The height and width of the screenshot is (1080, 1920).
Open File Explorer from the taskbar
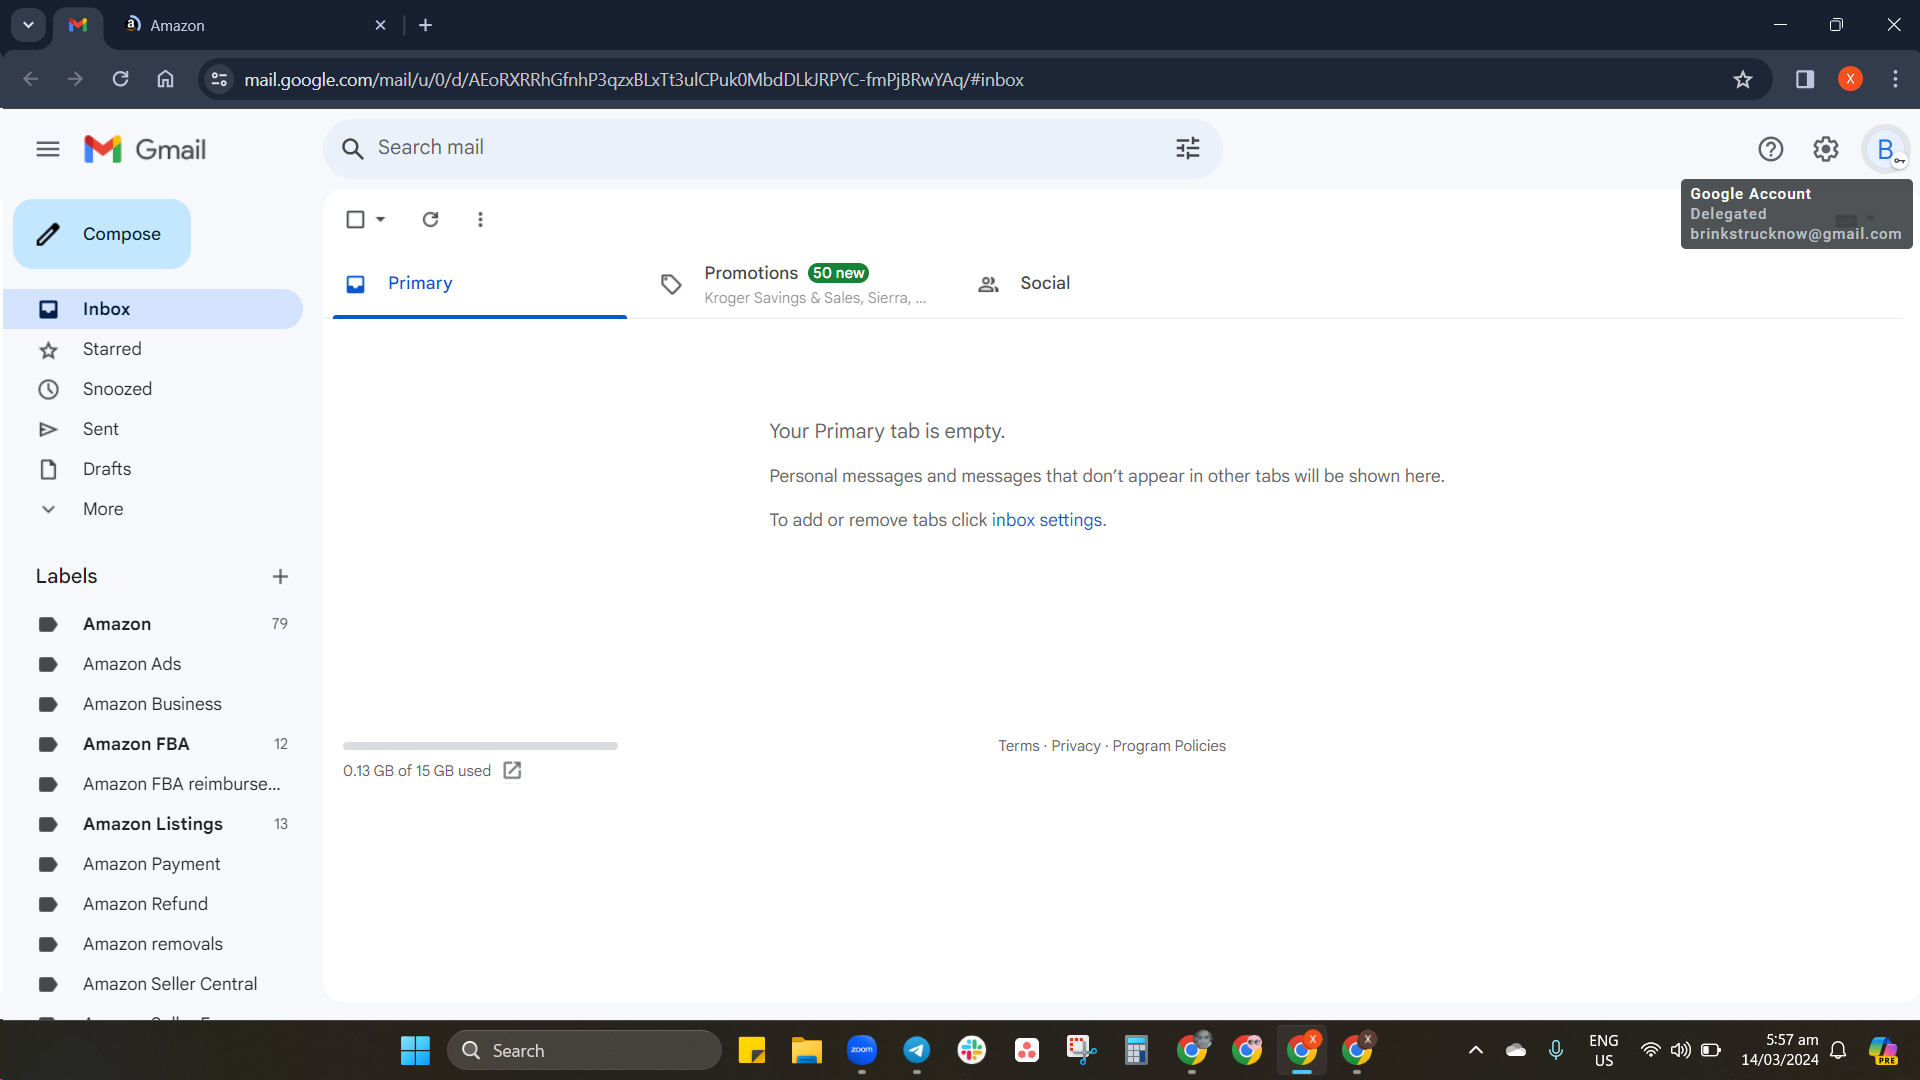tap(807, 1050)
